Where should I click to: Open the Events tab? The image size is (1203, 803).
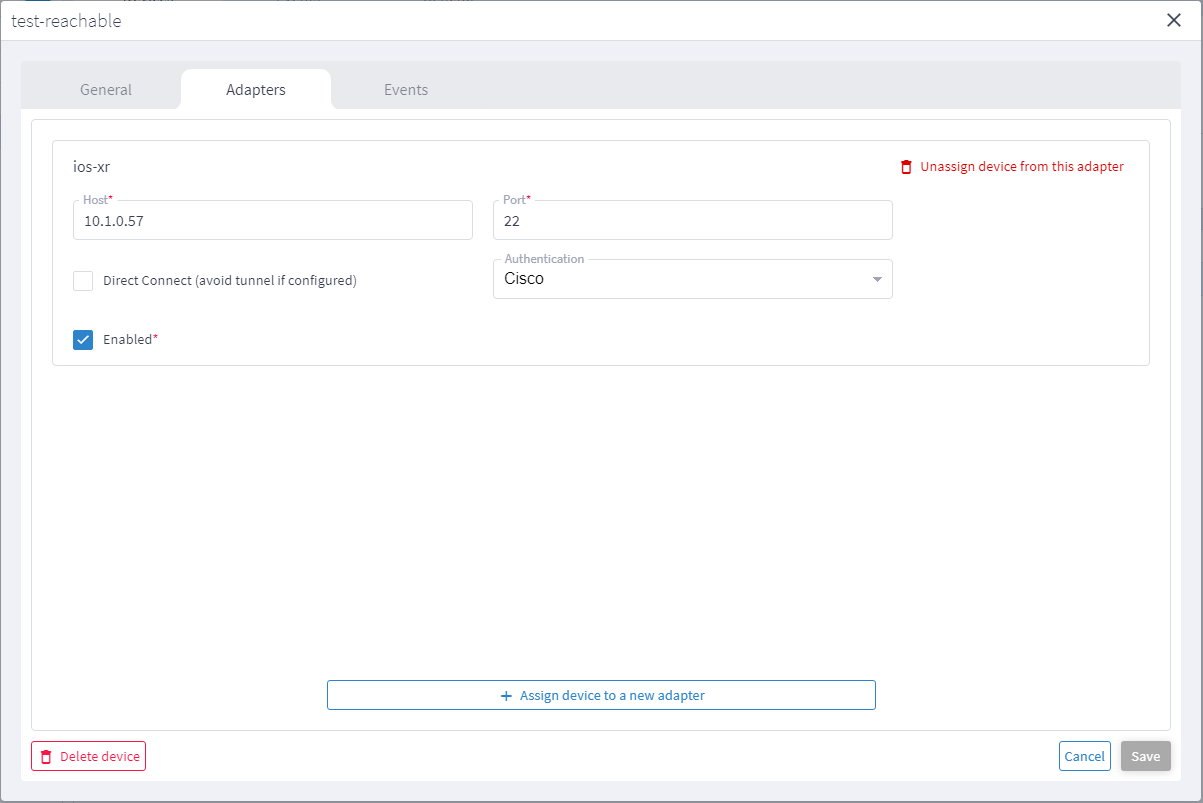406,90
